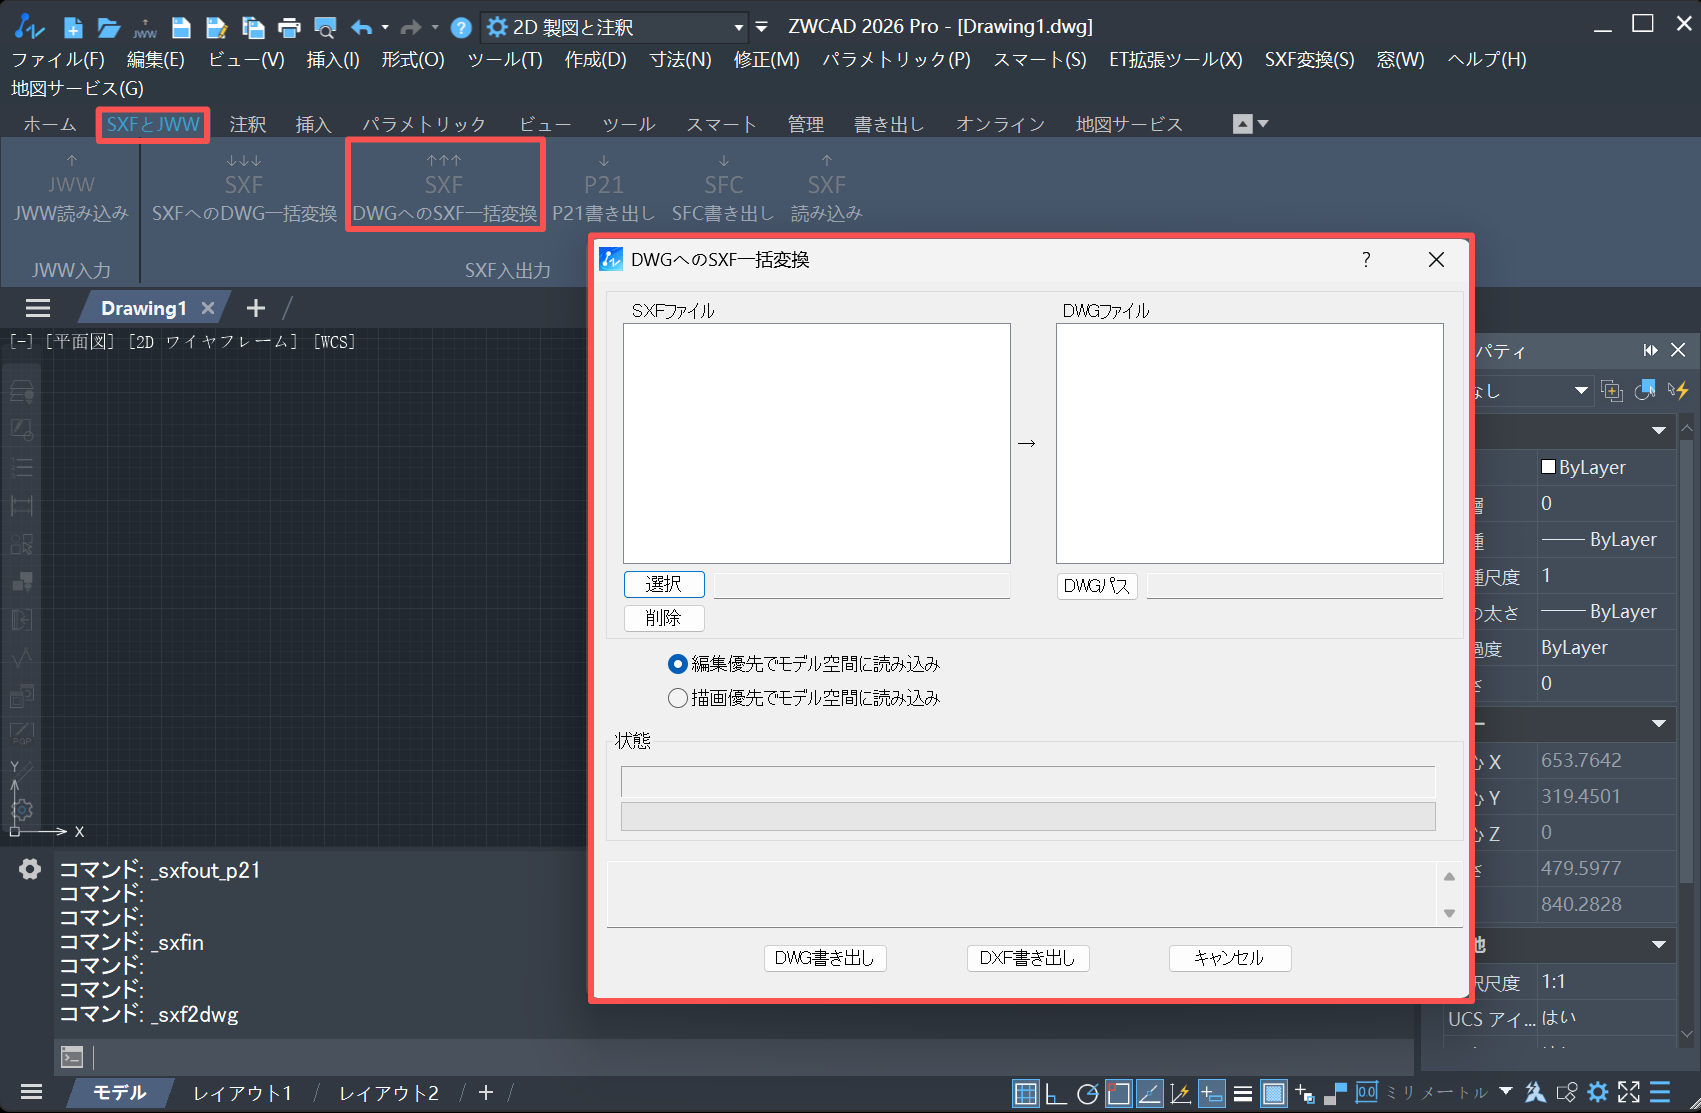The image size is (1701, 1113).
Task: Switch to the パラメトリック ribbon tab
Action: pyautogui.click(x=424, y=123)
